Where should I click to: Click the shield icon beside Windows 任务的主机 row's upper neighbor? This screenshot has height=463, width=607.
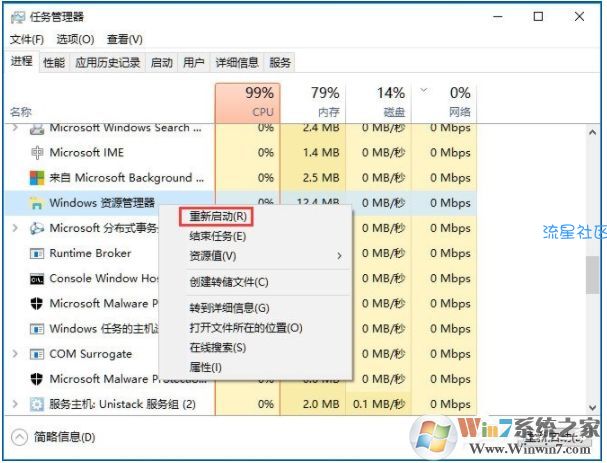click(37, 304)
